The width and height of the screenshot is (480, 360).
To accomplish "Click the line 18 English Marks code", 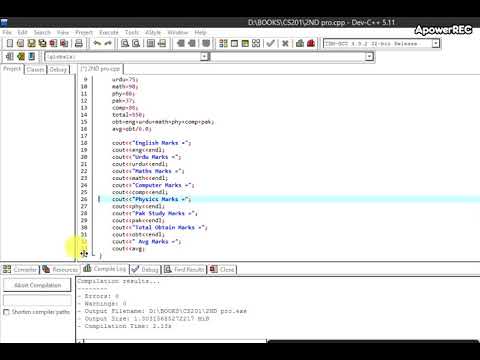I will click(151, 143).
